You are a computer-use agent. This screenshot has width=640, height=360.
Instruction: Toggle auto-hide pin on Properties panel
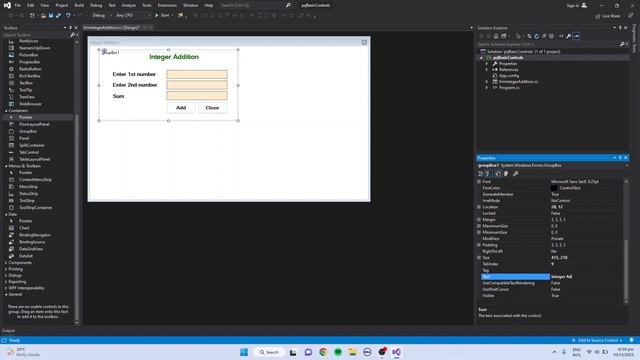(x=620, y=158)
